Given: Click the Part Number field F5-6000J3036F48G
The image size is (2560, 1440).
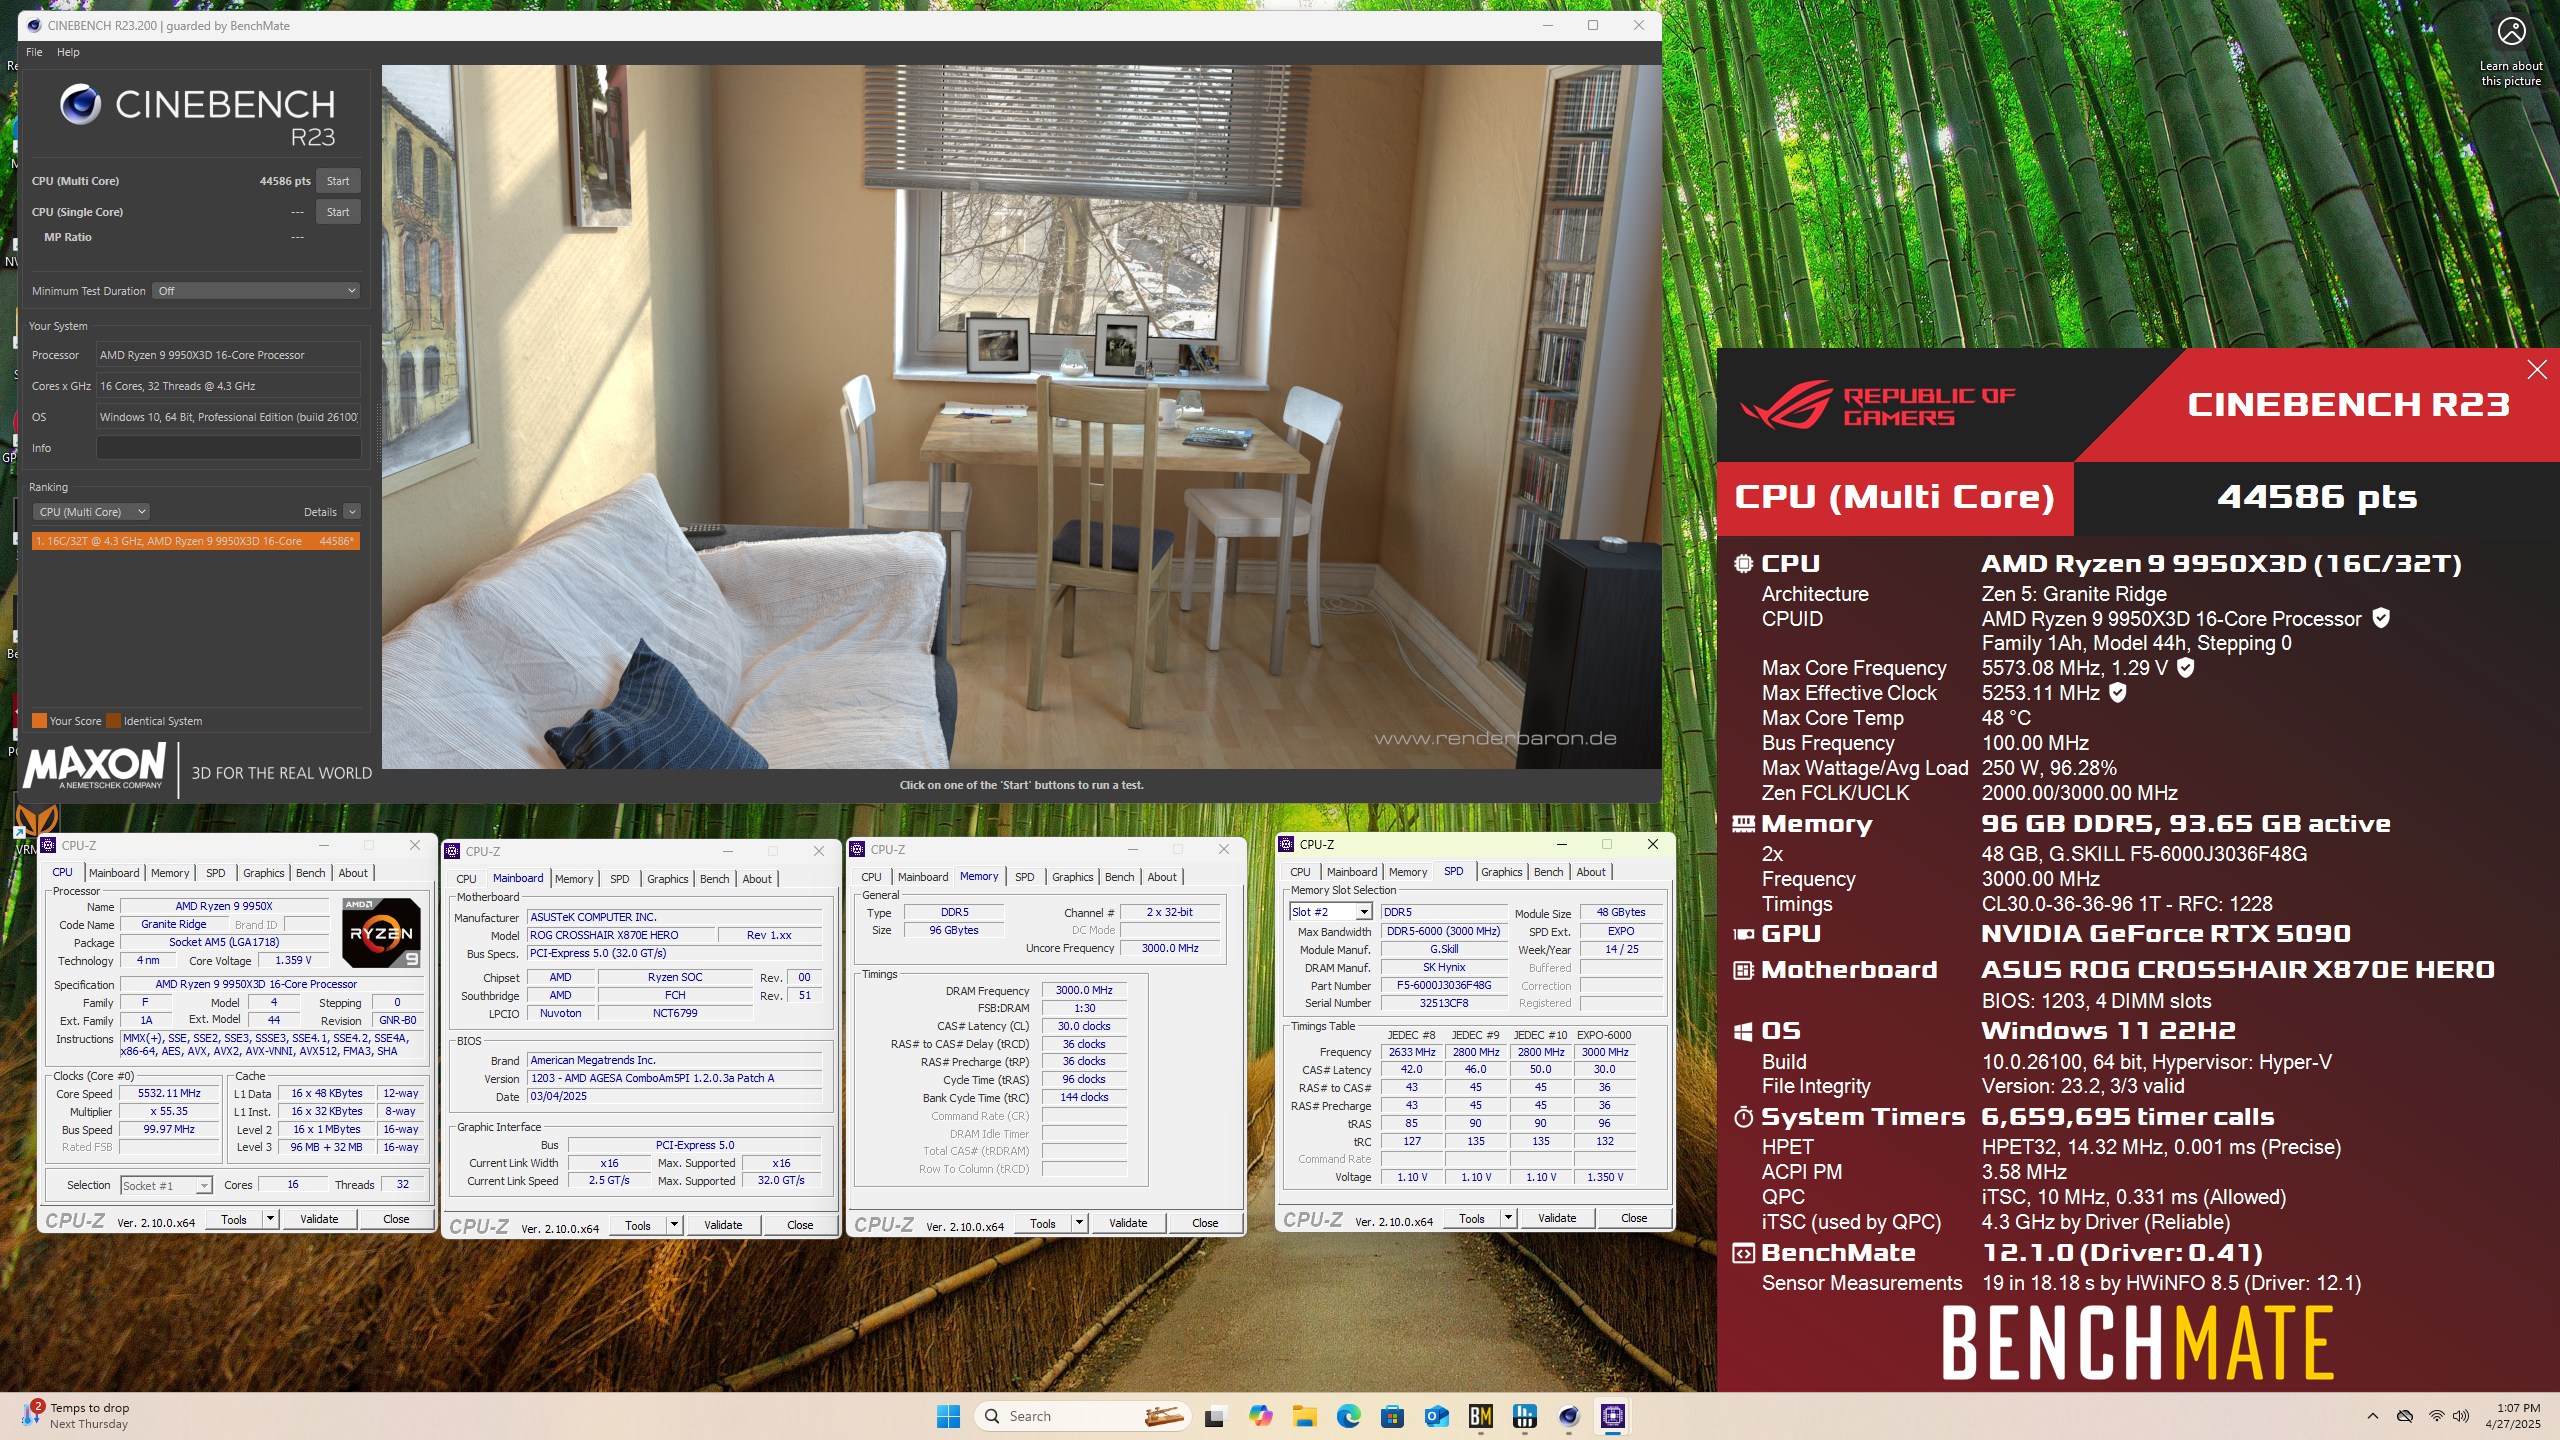Looking at the screenshot, I should [x=1444, y=986].
